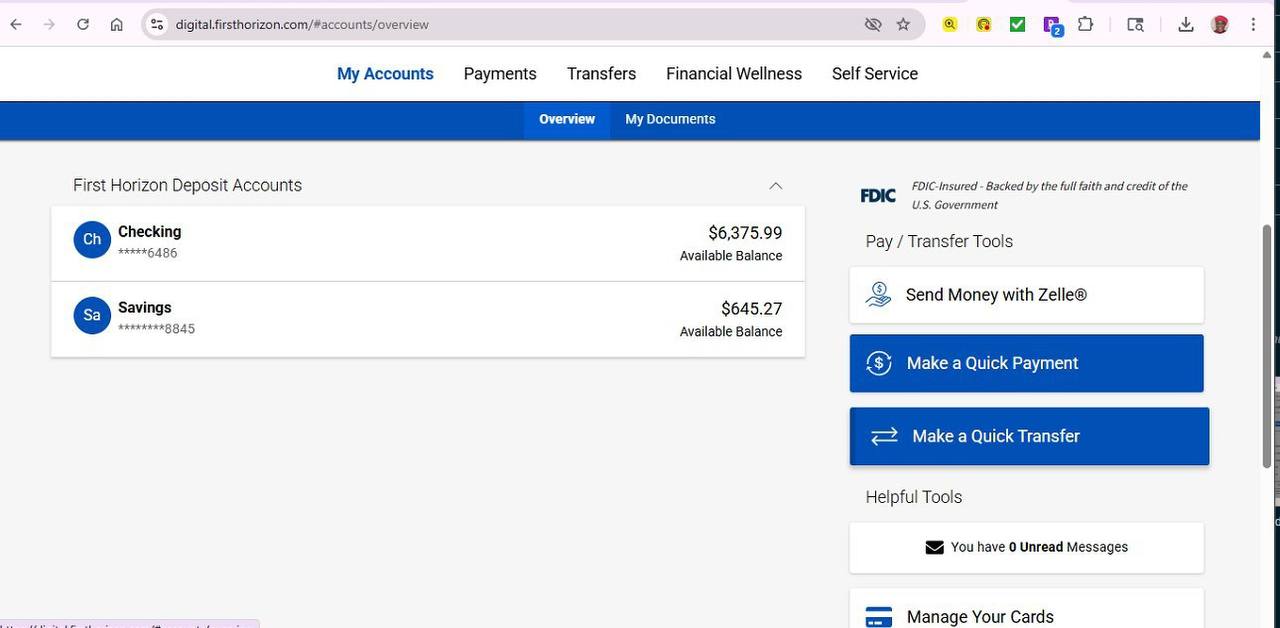The image size is (1280, 628).
Task: Click the Zelle hand-coin icon
Action: (878, 294)
